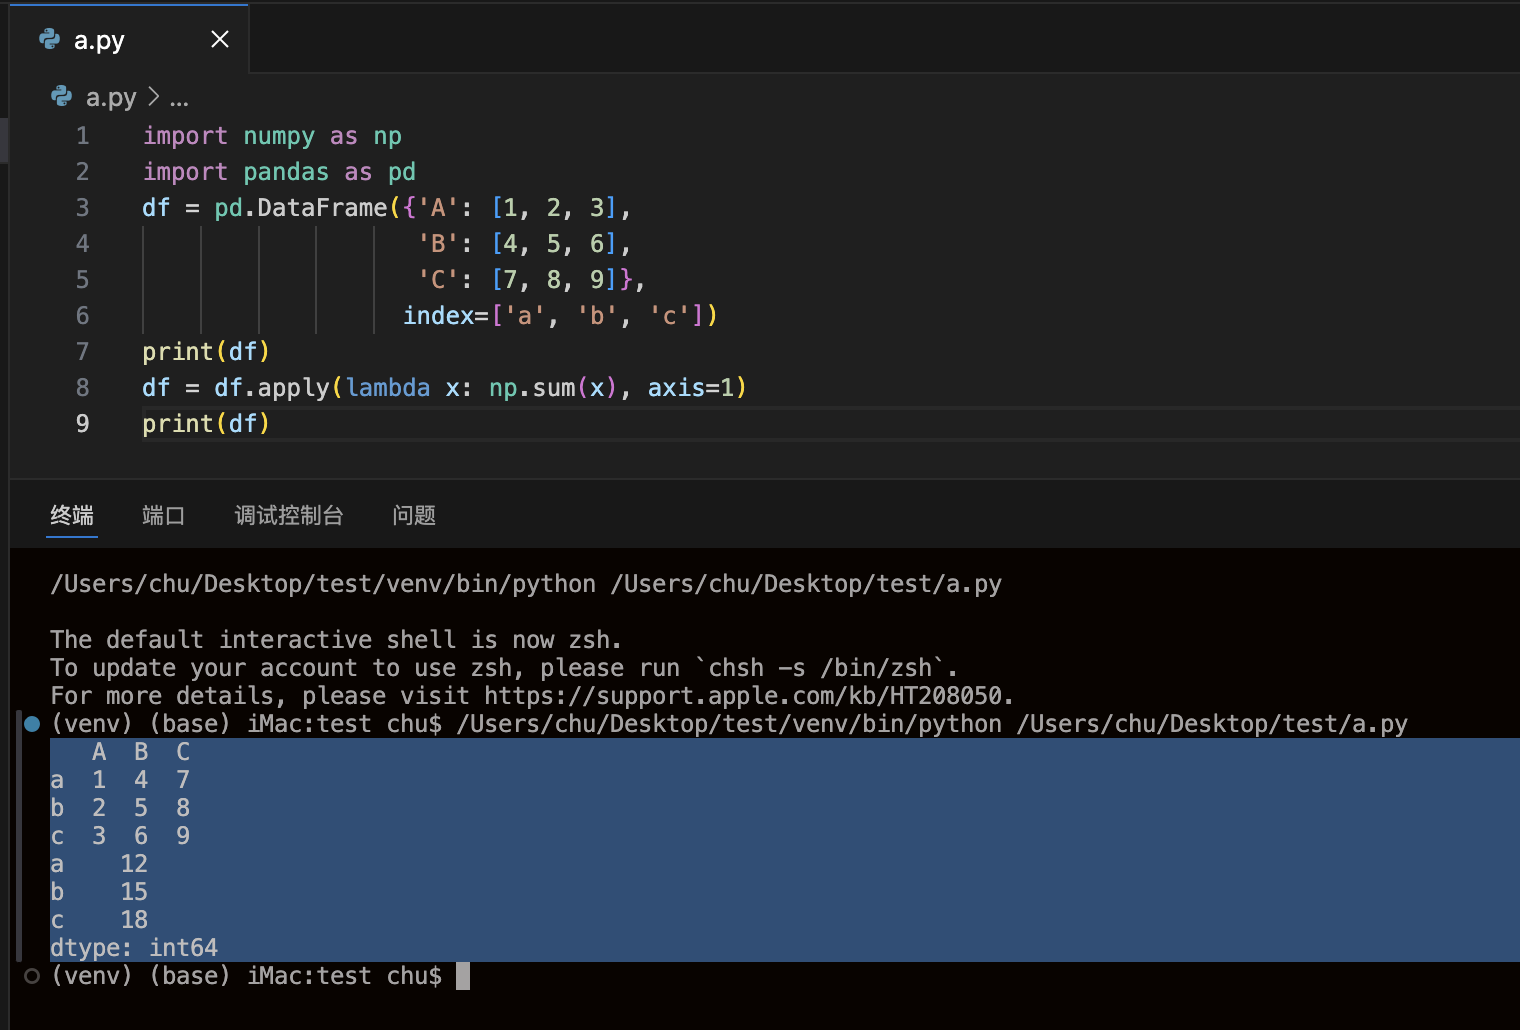Image resolution: width=1520 pixels, height=1030 pixels.
Task: Open the support.apple.com link in terminal
Action: [x=743, y=696]
